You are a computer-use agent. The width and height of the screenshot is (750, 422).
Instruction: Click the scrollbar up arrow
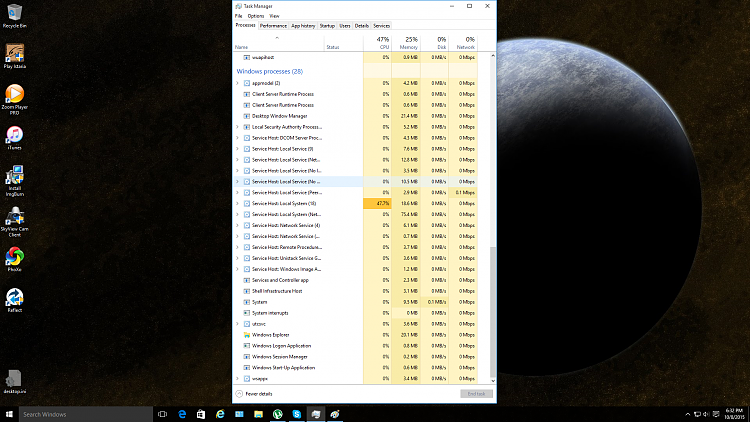[x=493, y=56]
